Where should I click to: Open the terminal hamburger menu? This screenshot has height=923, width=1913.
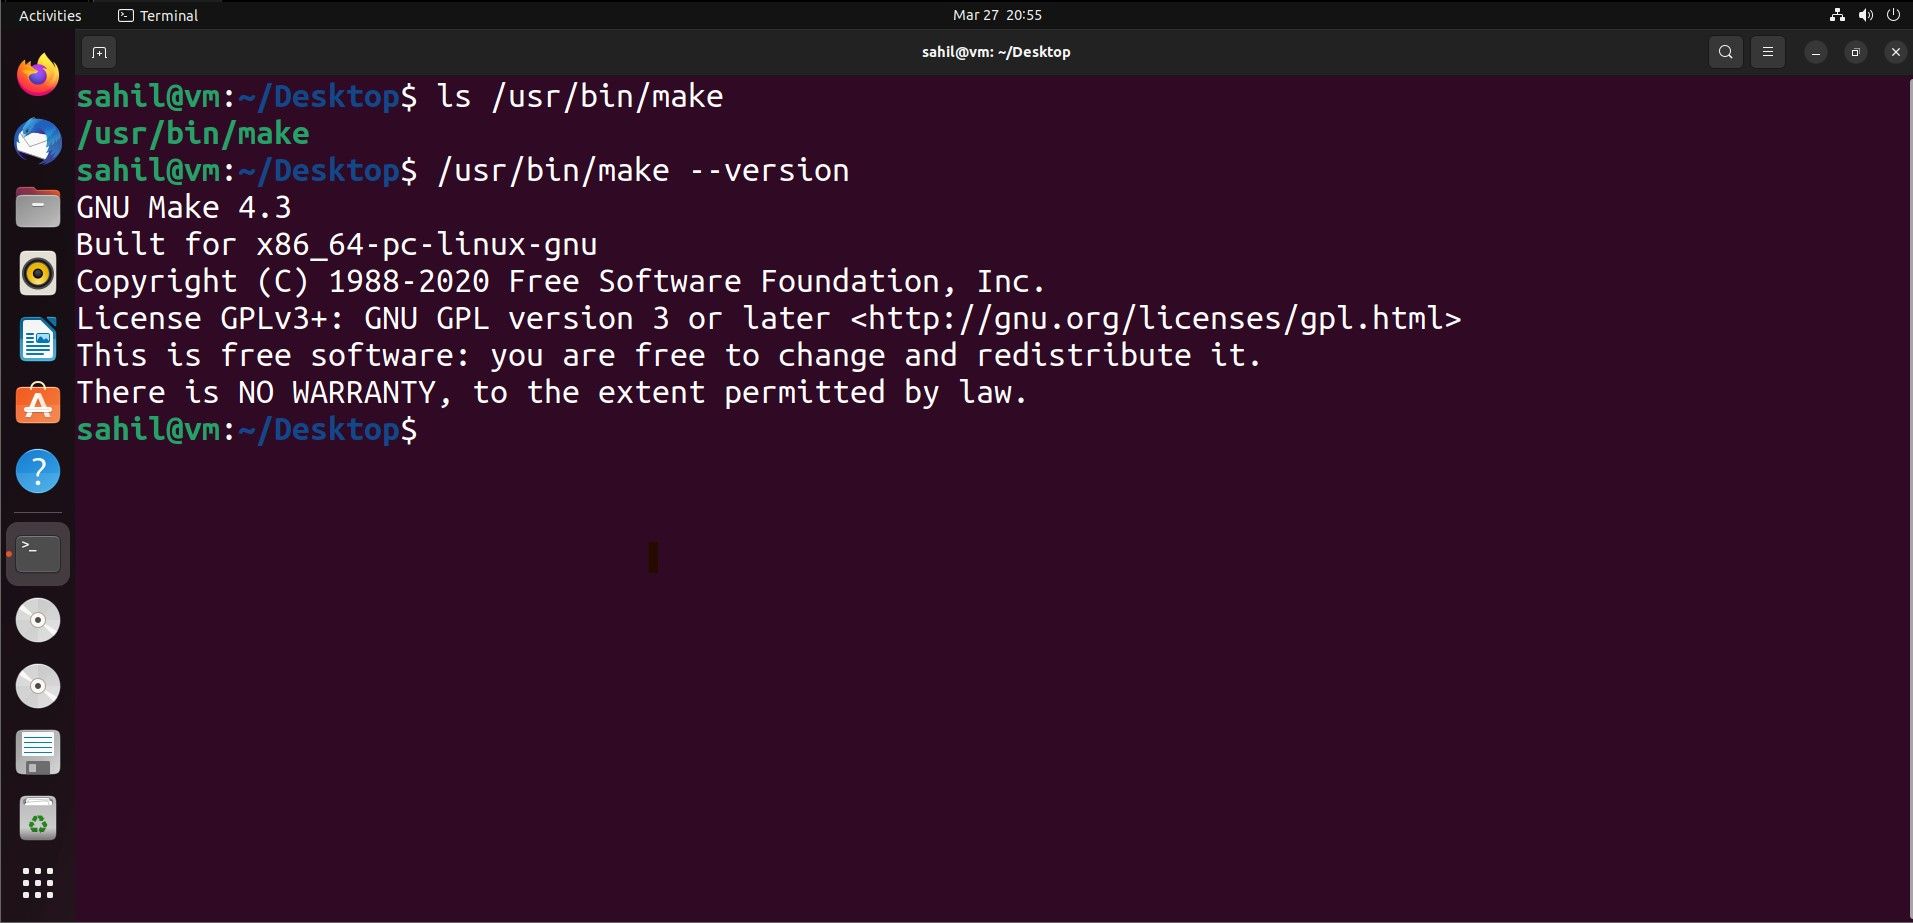[1767, 52]
